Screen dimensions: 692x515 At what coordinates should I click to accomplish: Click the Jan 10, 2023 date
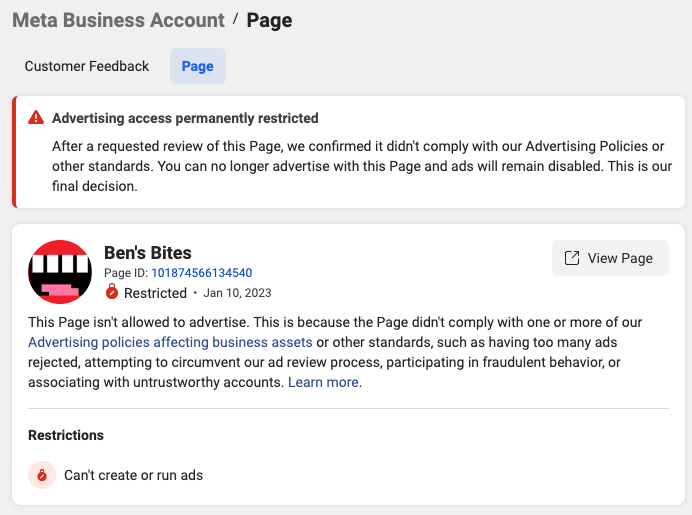(237, 293)
